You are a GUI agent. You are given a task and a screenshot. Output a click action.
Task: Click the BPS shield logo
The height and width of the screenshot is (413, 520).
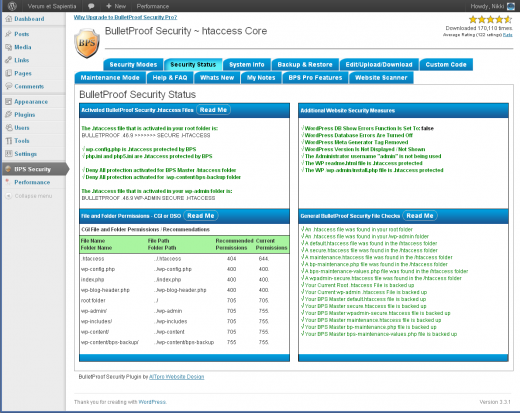87,43
